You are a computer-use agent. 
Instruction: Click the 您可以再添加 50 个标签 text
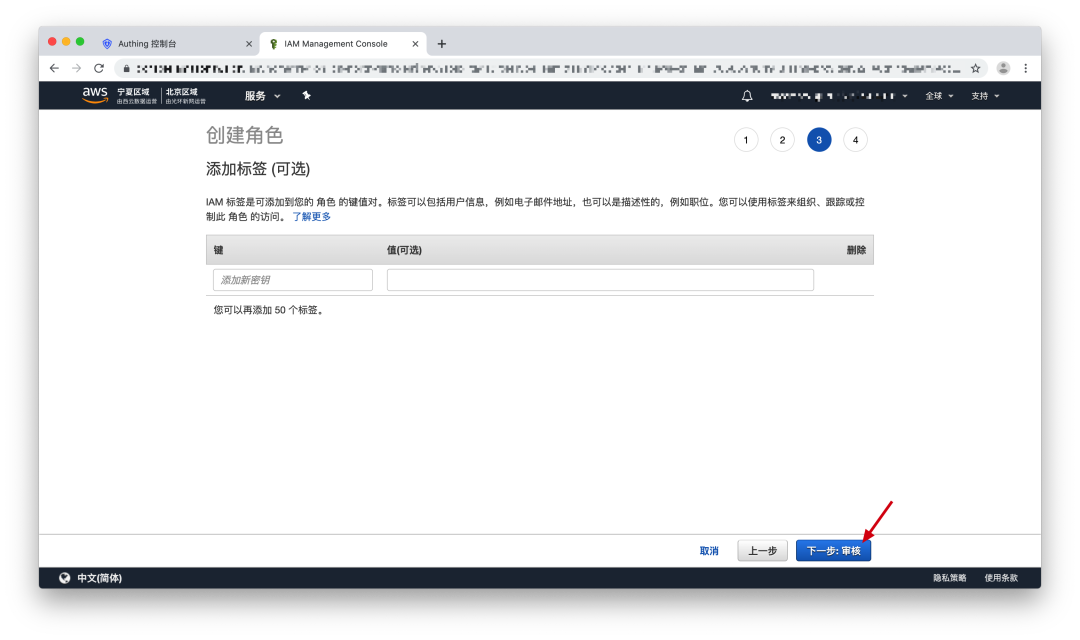pyautogui.click(x=270, y=310)
